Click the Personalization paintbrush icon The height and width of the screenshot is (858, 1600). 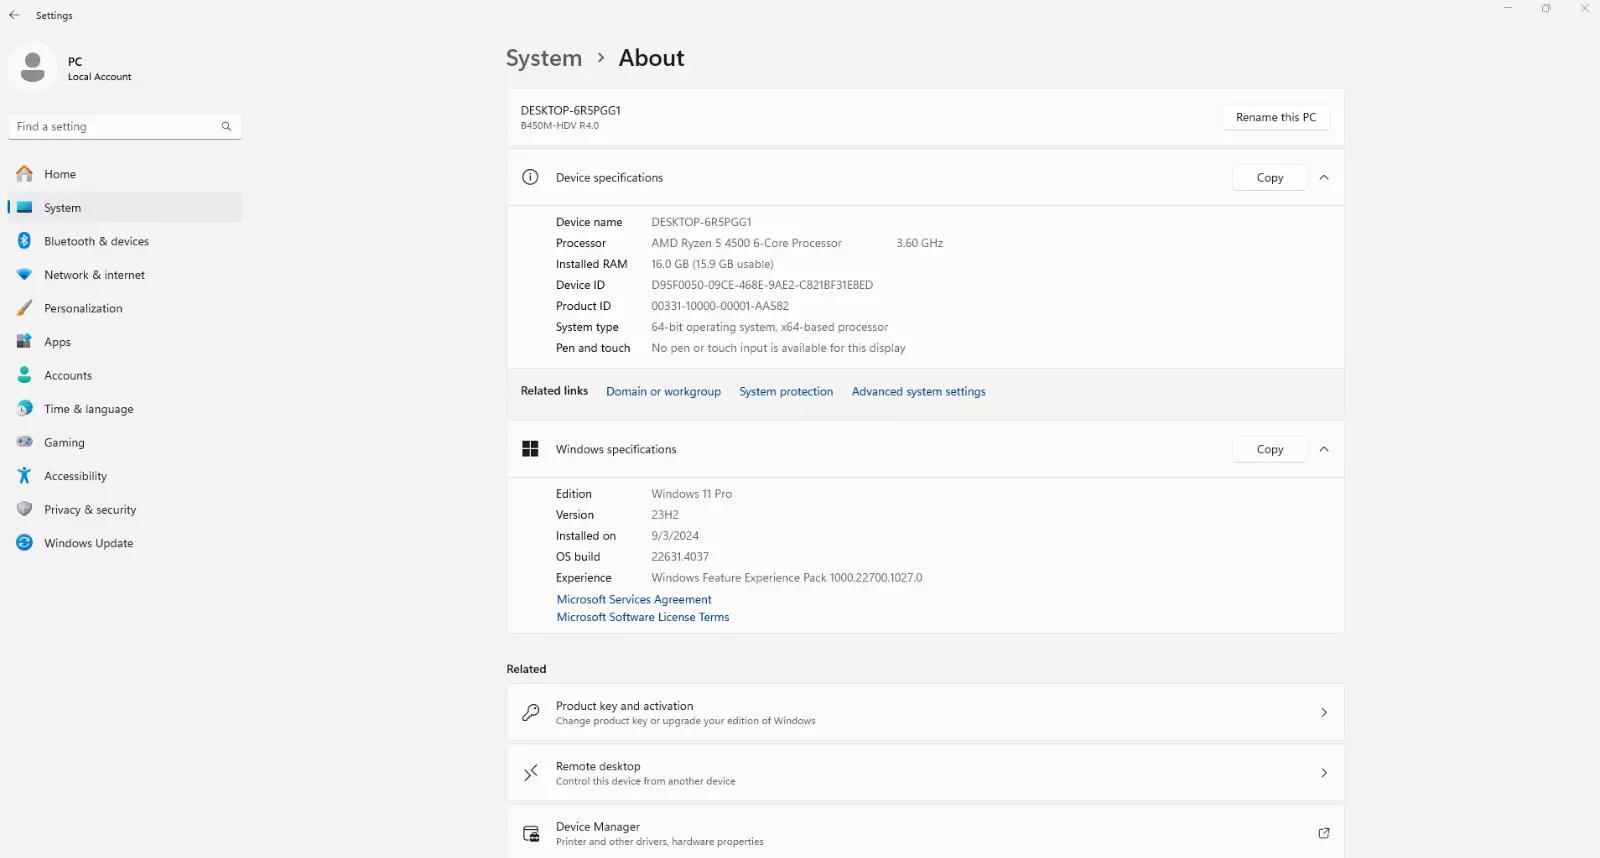point(24,308)
